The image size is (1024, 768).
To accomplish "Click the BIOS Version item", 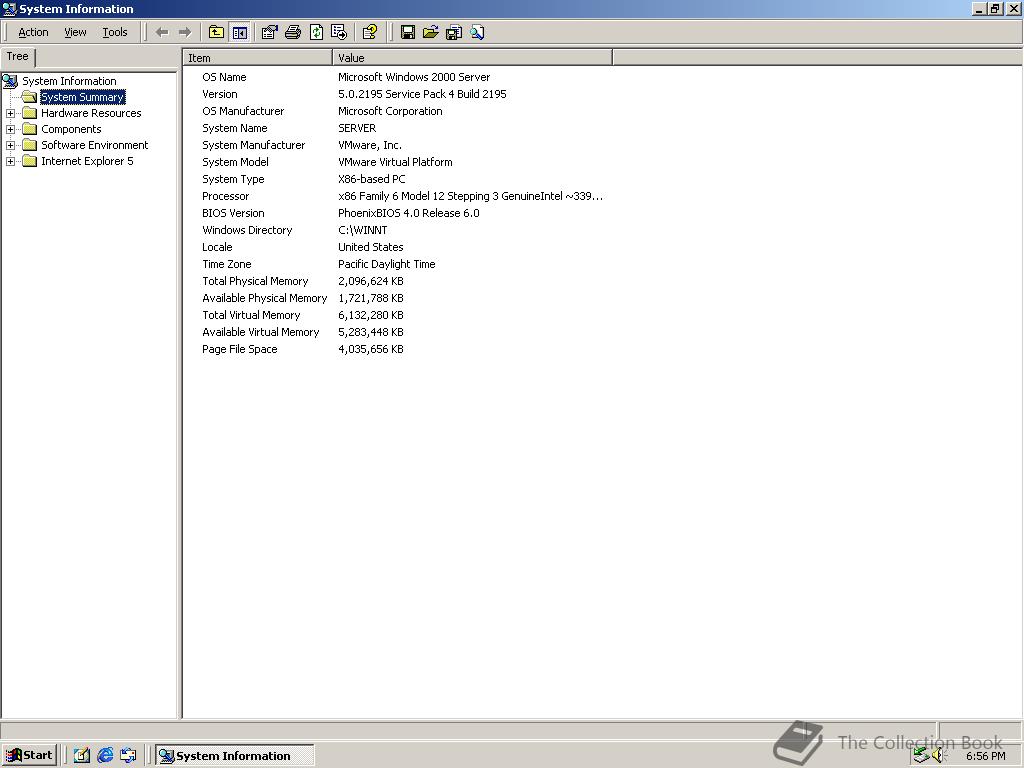I will point(233,213).
